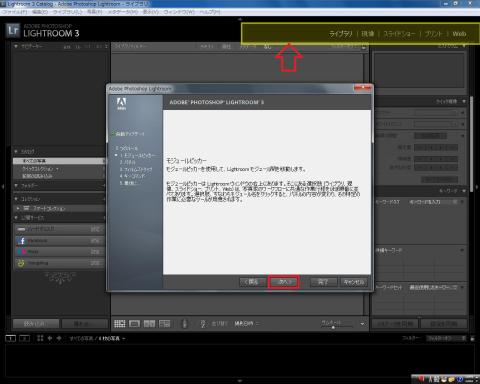Expand the Smart Collections set
Screen dimensions: 480x384
[18, 208]
